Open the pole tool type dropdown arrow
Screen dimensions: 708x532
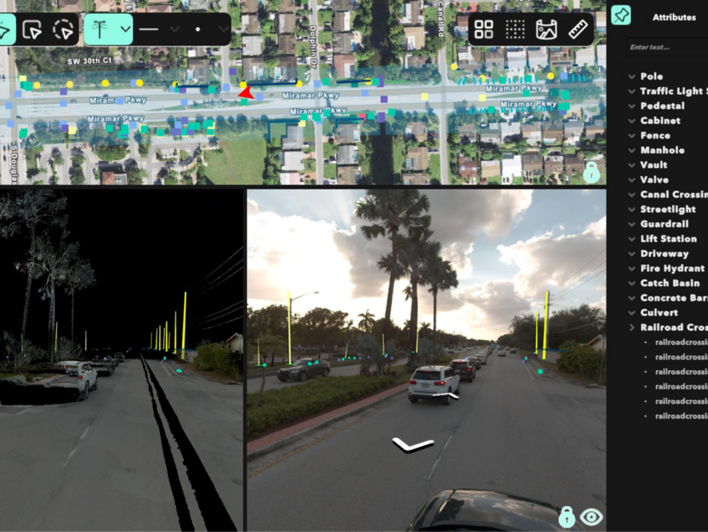click(x=125, y=30)
